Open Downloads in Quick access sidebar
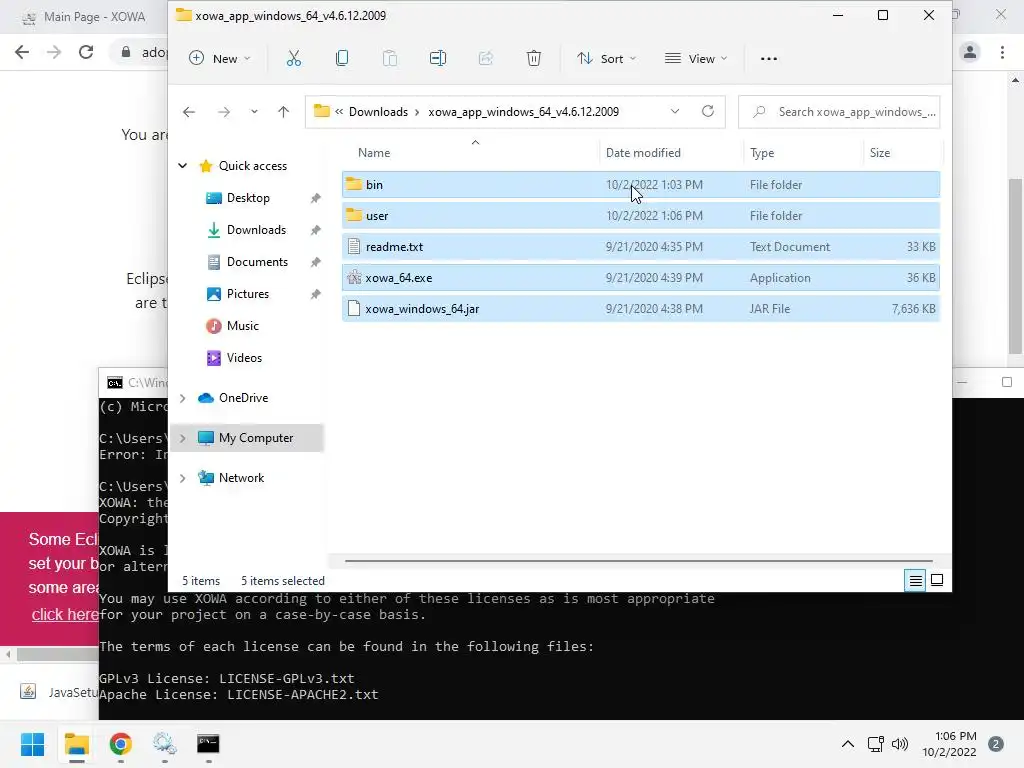The height and width of the screenshot is (768, 1024). click(x=256, y=230)
